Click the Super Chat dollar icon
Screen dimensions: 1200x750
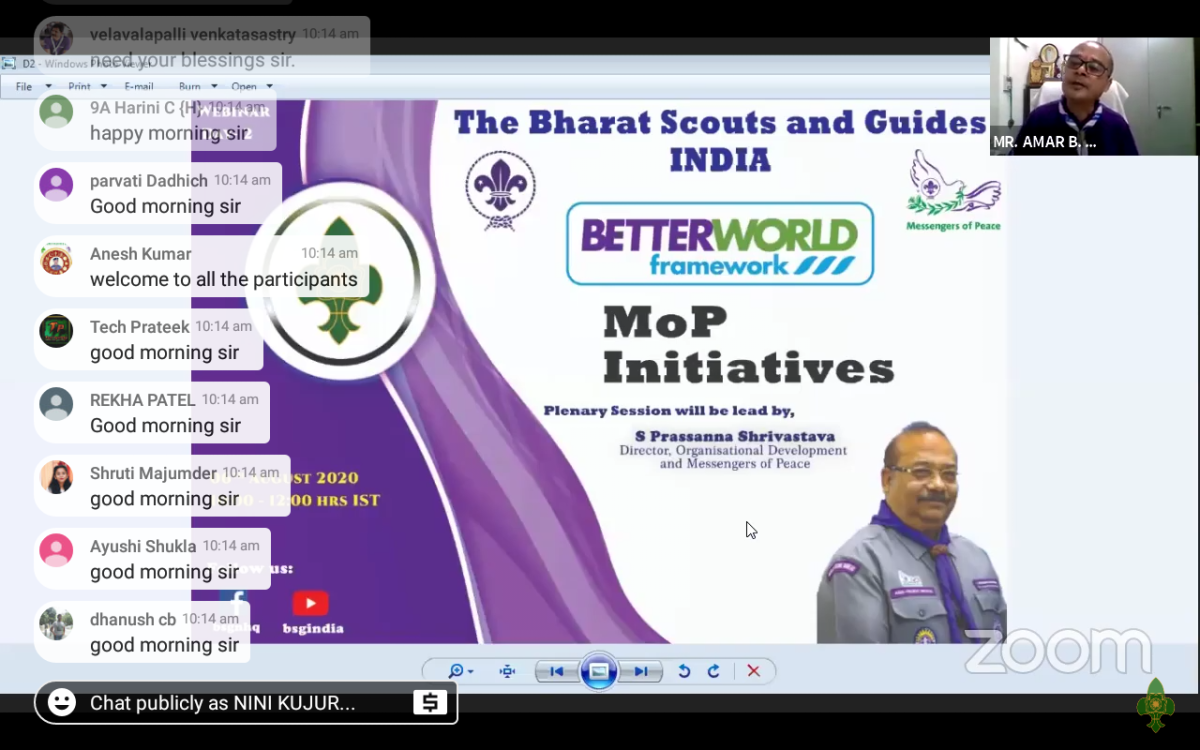(430, 703)
